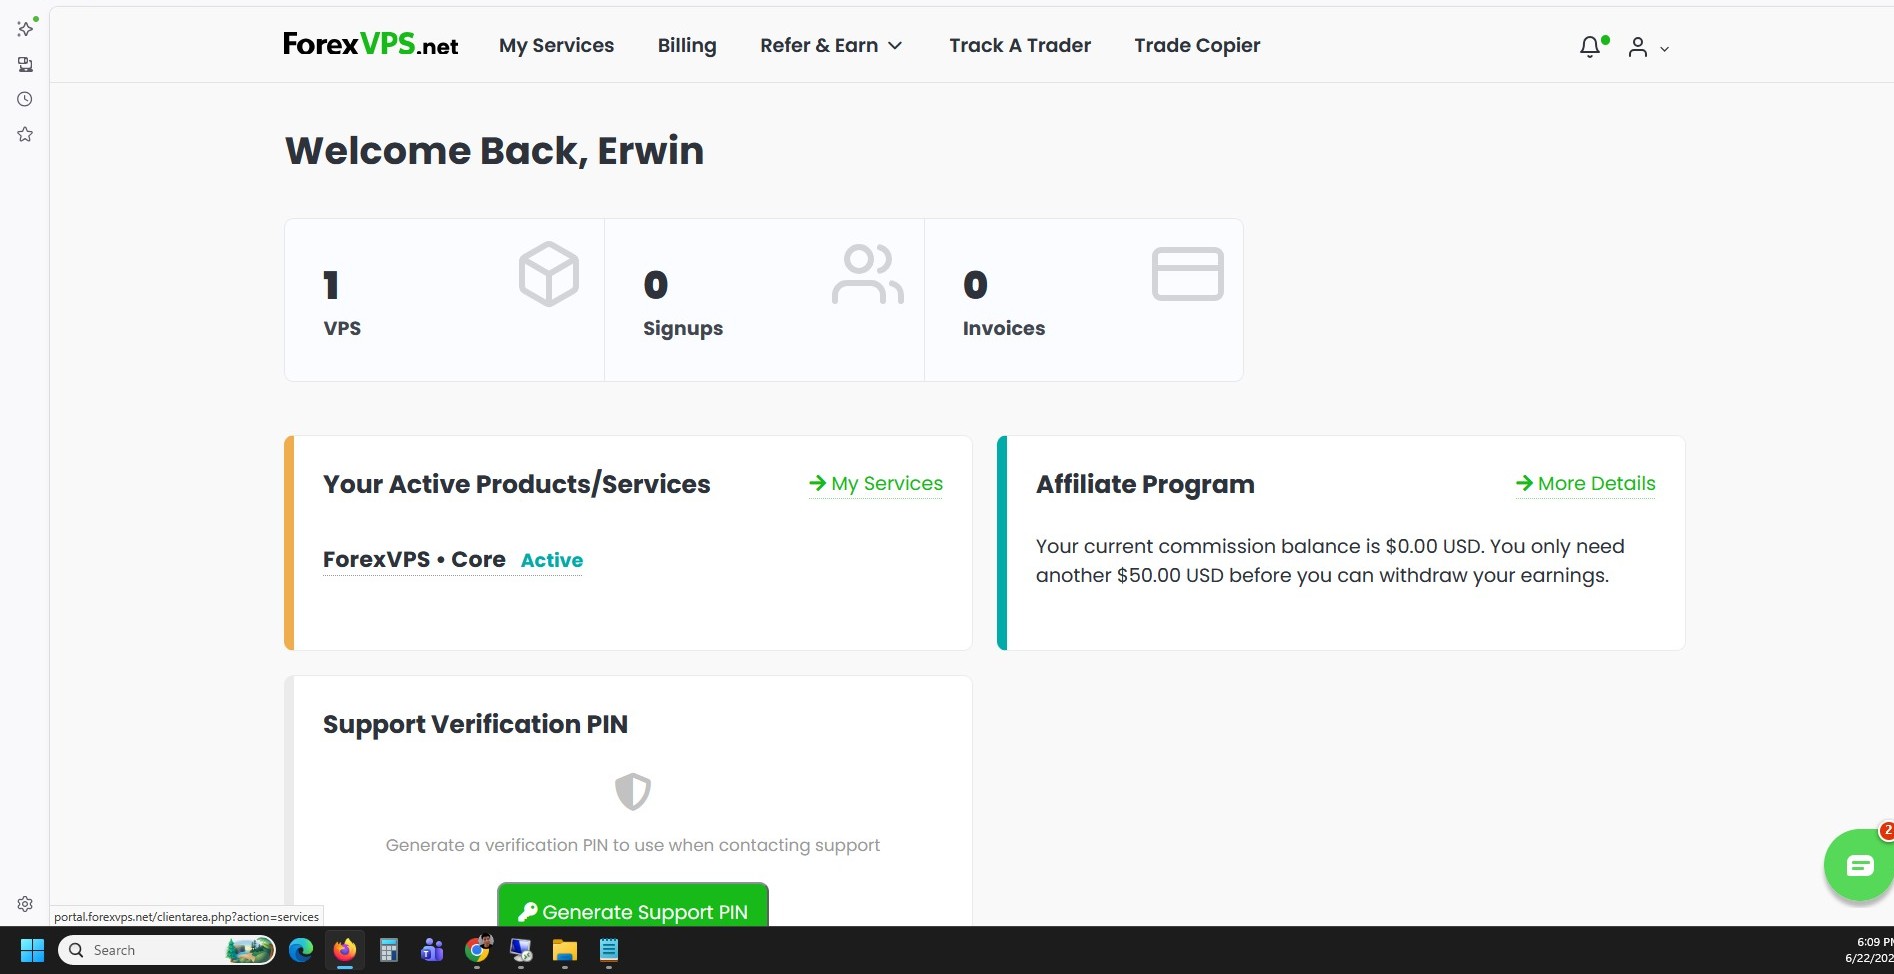
Task: Open the 0 Invoices stat card
Action: pos(1084,300)
